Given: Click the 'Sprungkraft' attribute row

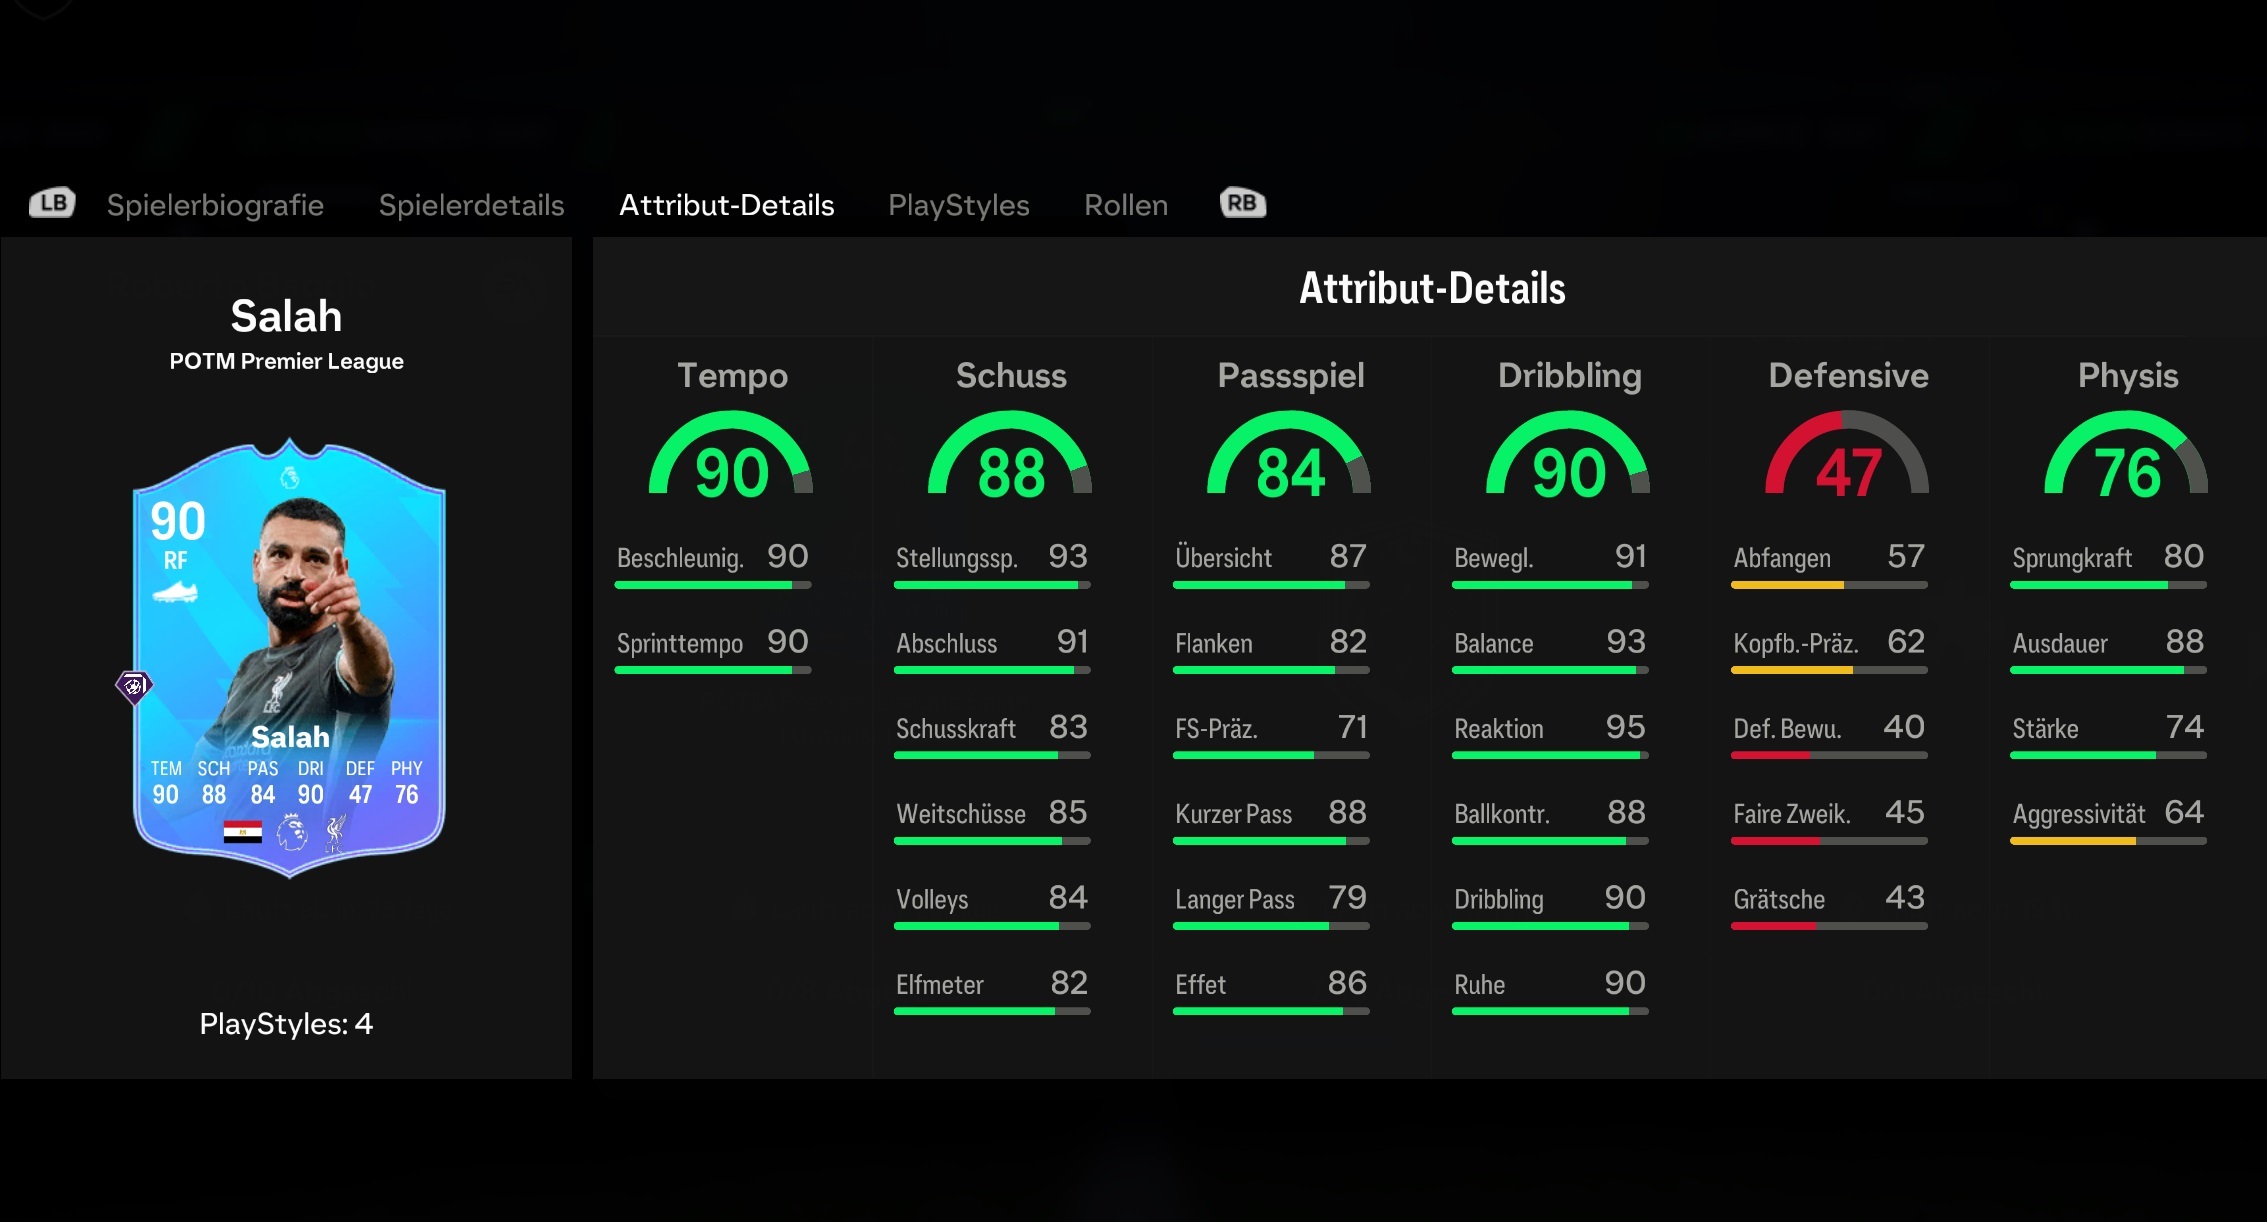Looking at the screenshot, I should (2108, 564).
